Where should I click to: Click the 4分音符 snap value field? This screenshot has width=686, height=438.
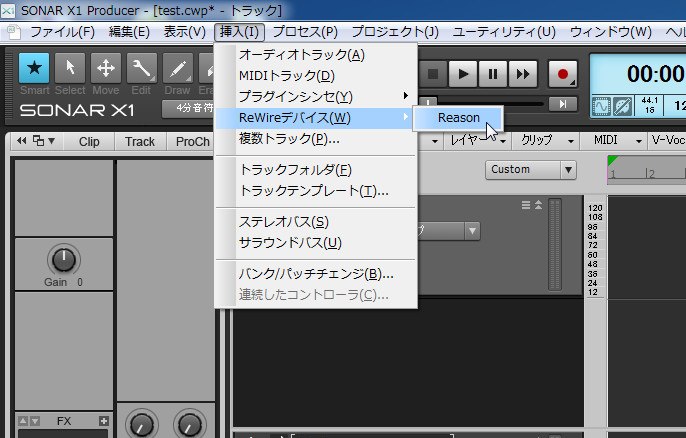pos(188,109)
